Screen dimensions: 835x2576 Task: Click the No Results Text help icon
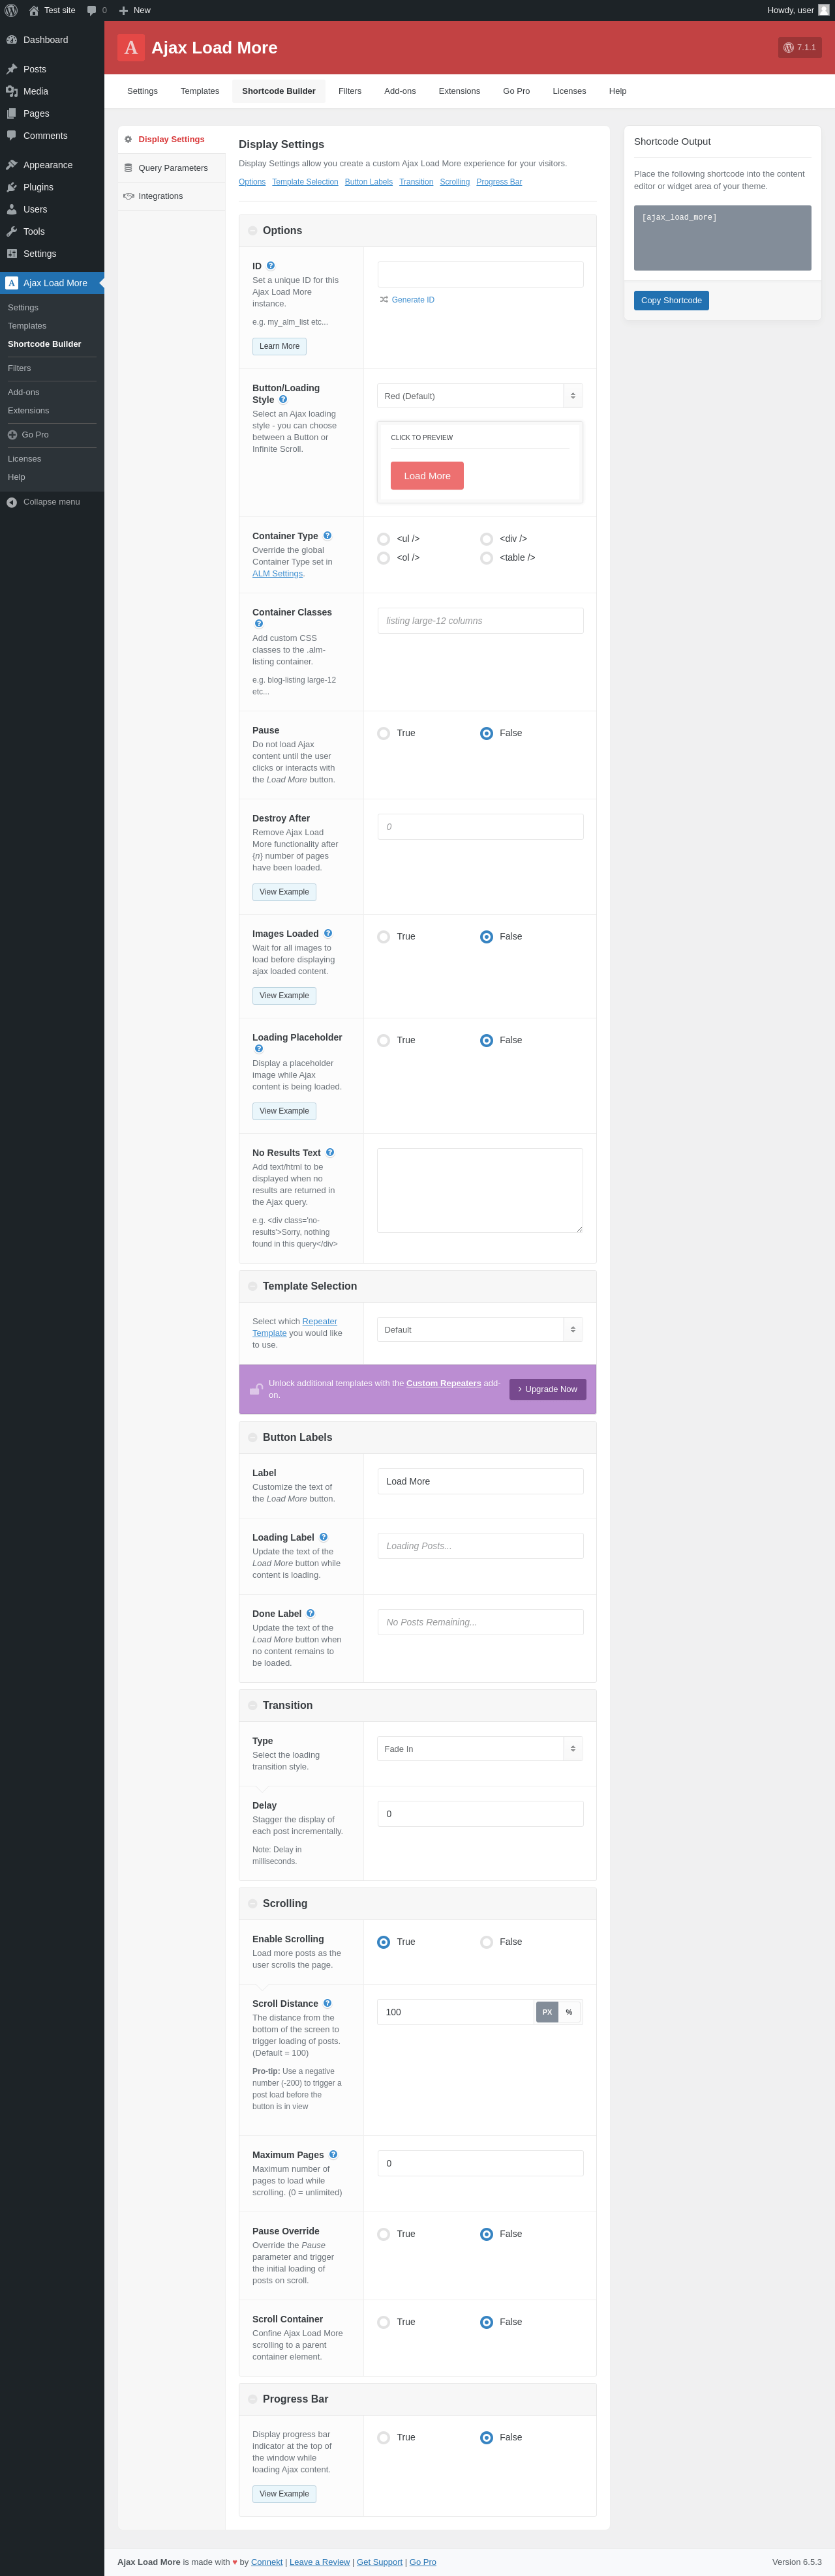(x=330, y=1152)
